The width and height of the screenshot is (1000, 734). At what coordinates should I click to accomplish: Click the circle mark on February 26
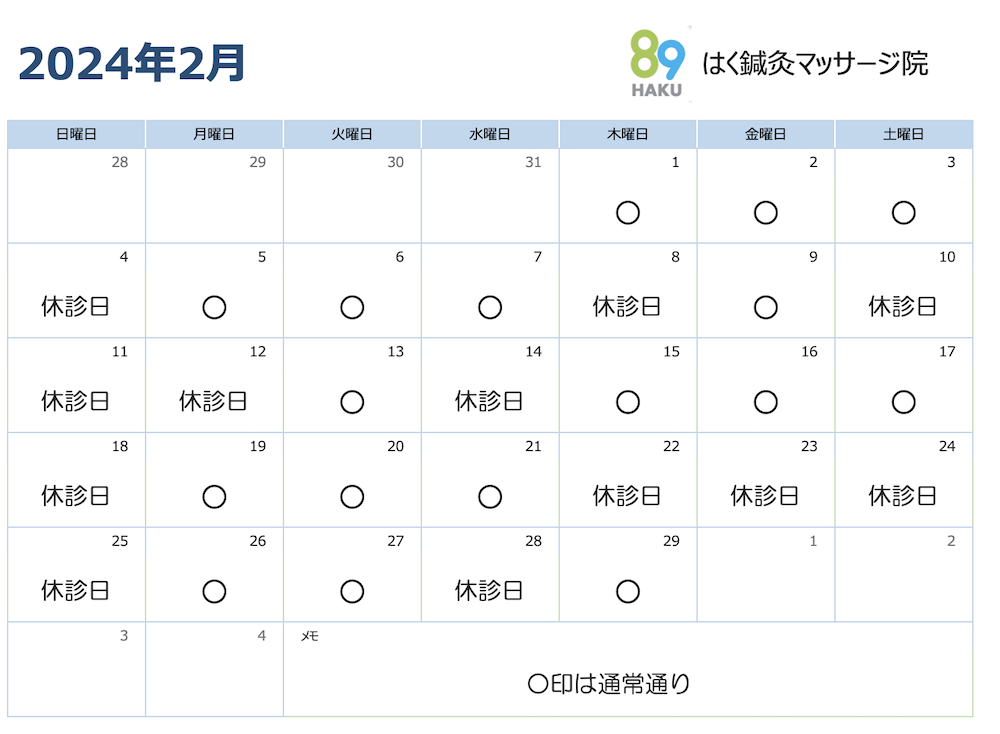[x=214, y=591]
